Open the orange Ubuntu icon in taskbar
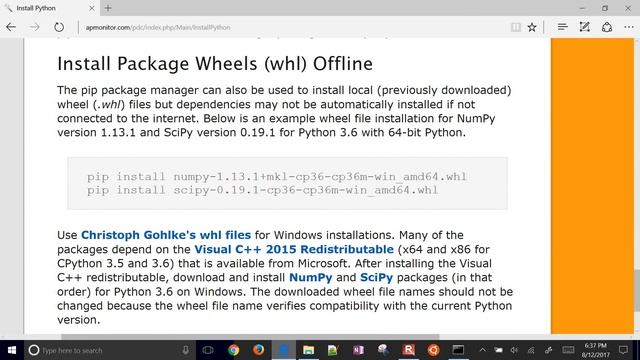This screenshot has width=640, height=360. 433,350
